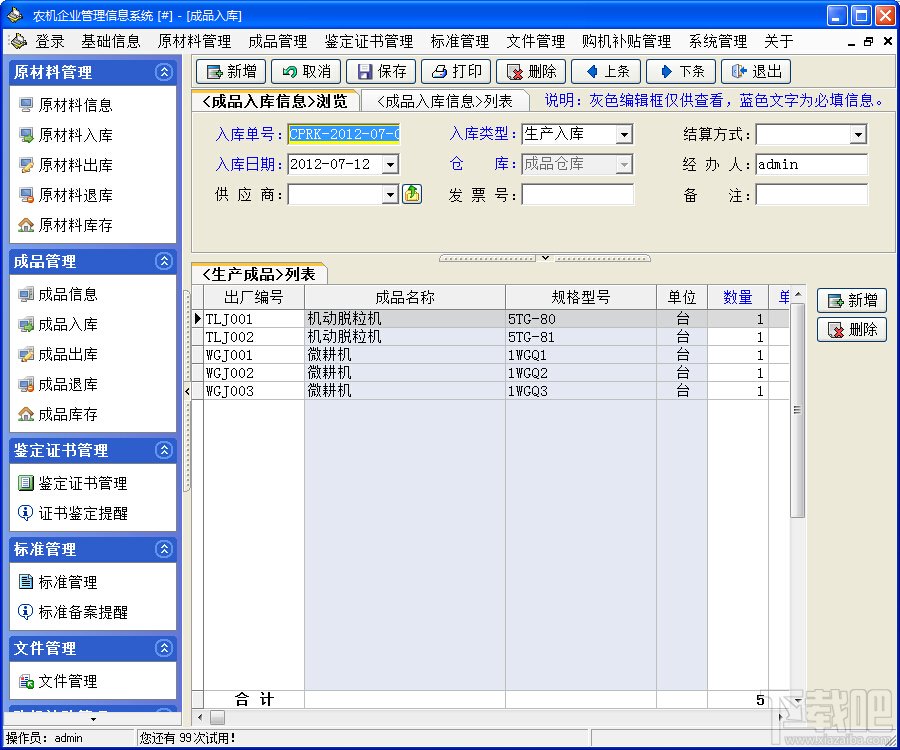The width and height of the screenshot is (900, 750).
Task: Collapse the 原材料管理 sidebar group
Action: point(164,72)
